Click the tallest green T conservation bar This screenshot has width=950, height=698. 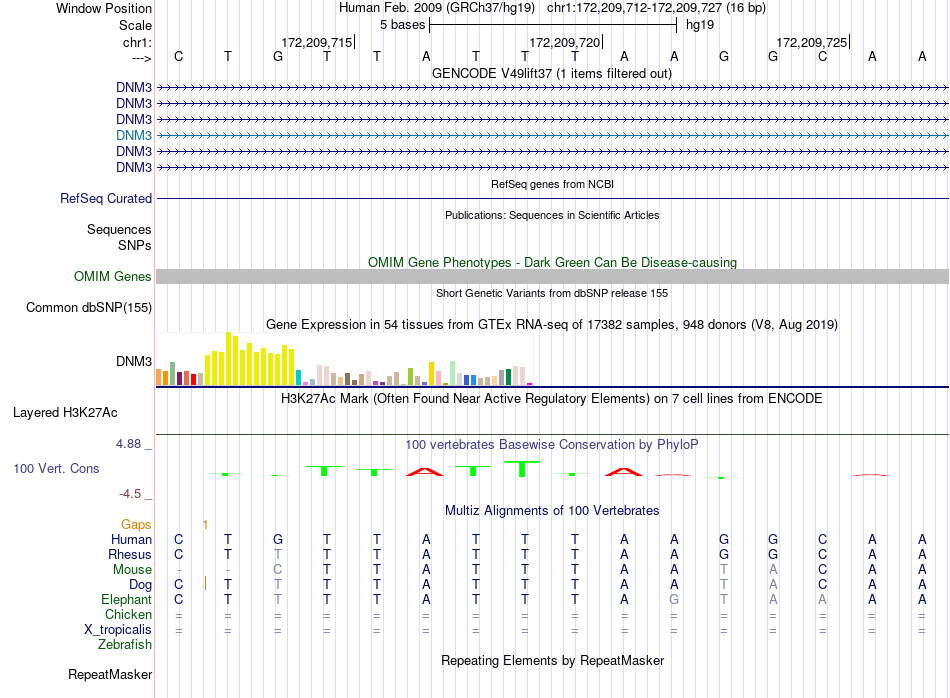point(522,468)
